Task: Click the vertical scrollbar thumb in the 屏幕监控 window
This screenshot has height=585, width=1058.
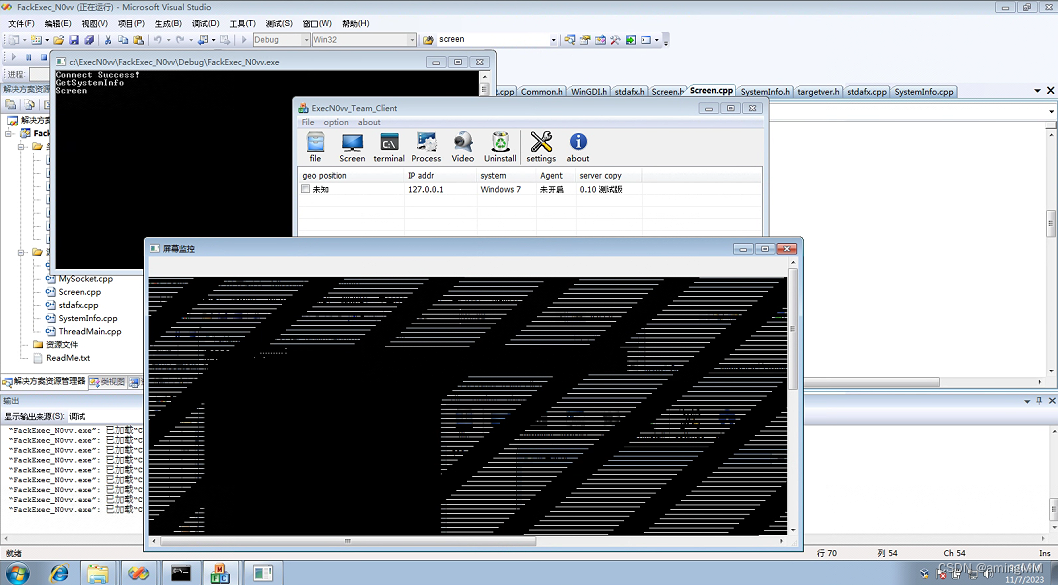Action: coord(793,329)
